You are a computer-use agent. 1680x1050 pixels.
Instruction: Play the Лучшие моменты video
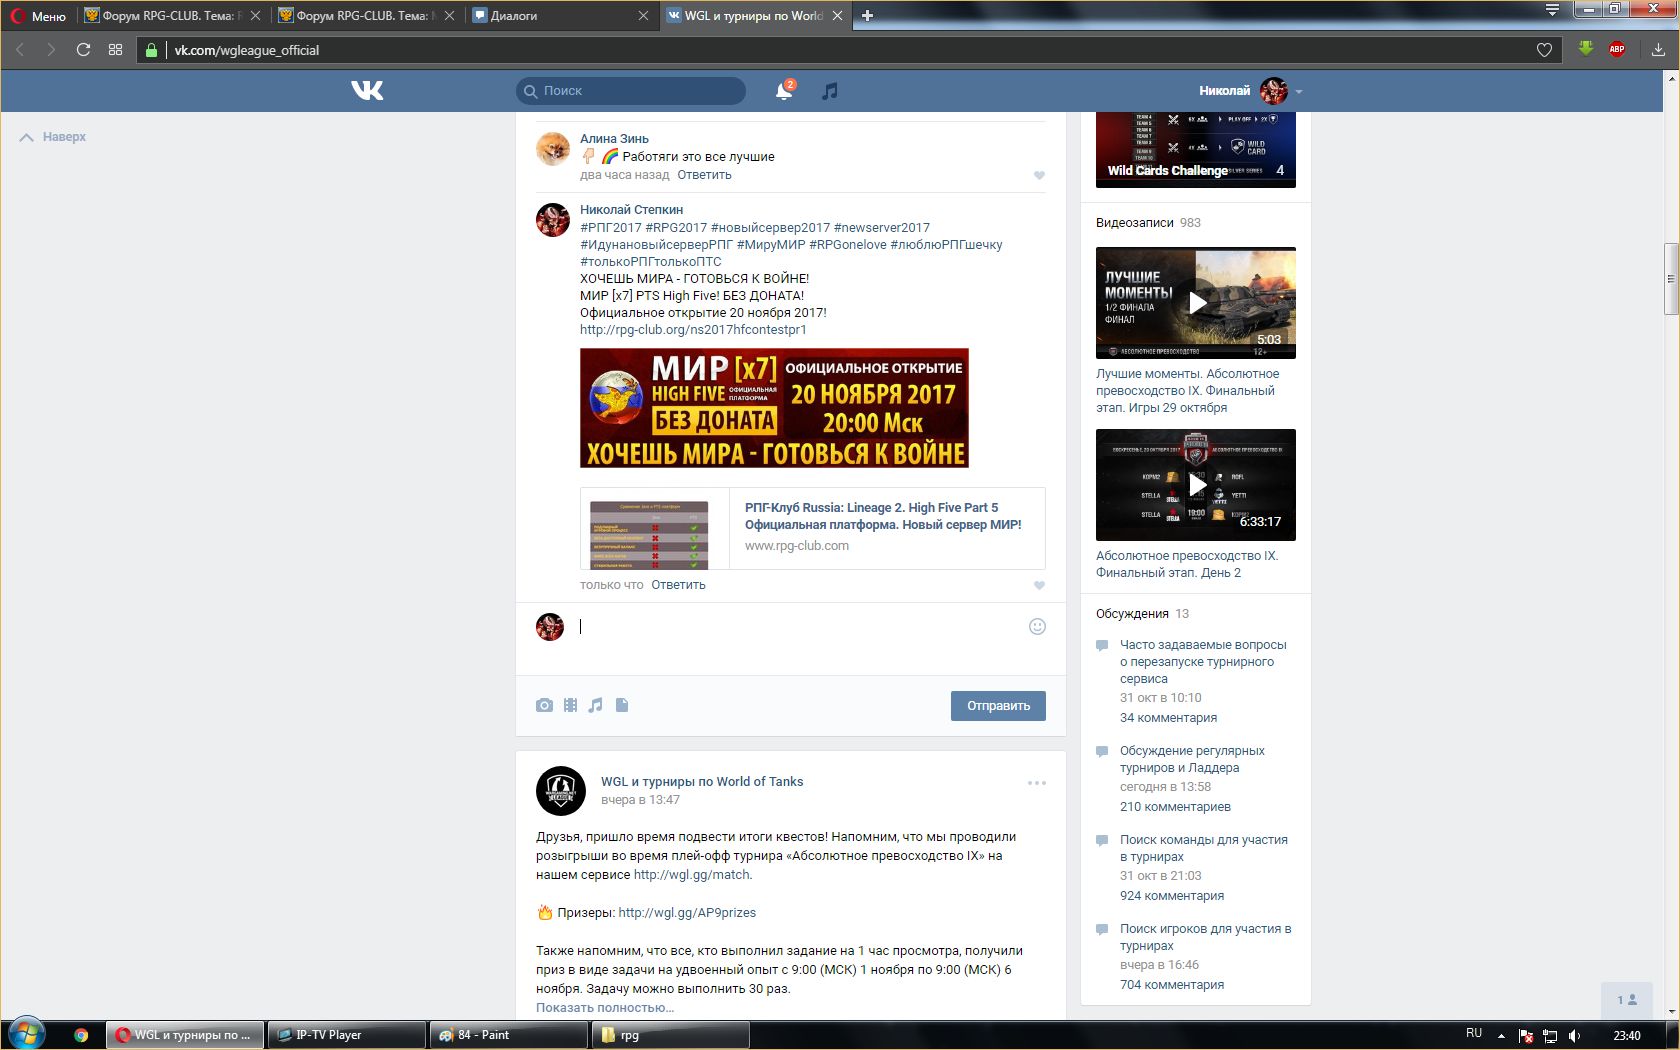point(1196,303)
